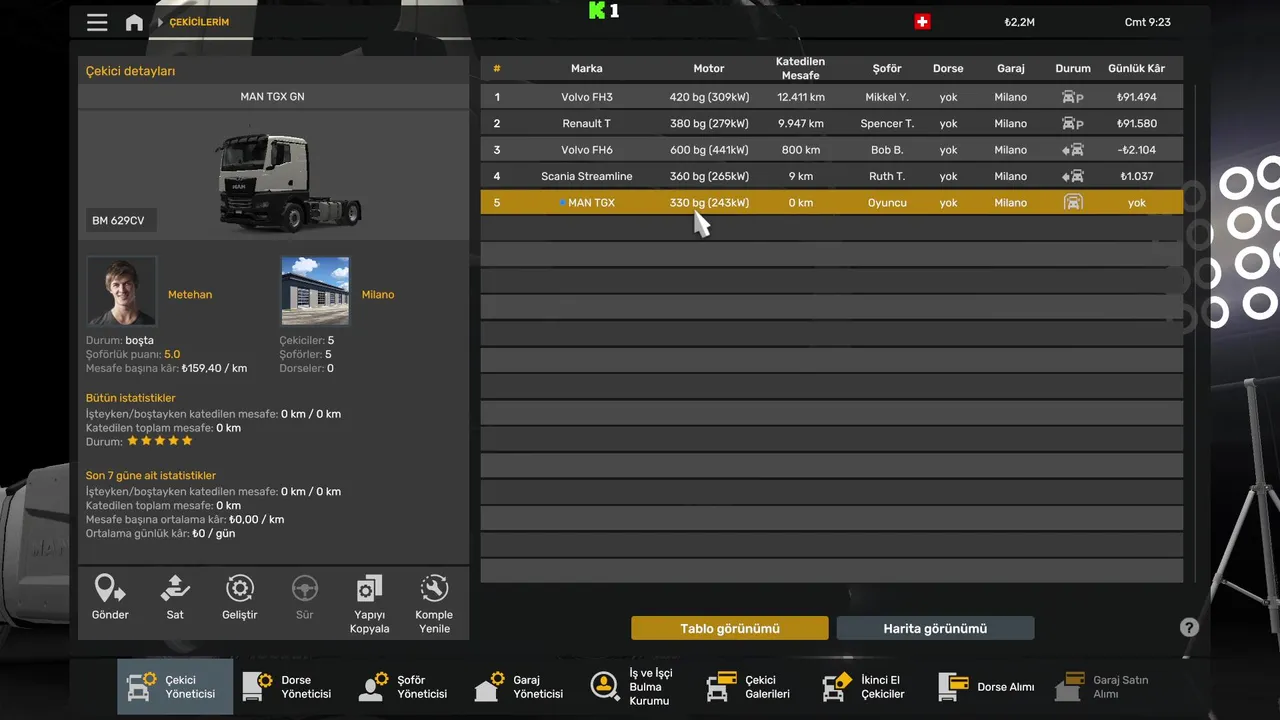Sort table by # column
This screenshot has height=720, width=1280.
[497, 68]
